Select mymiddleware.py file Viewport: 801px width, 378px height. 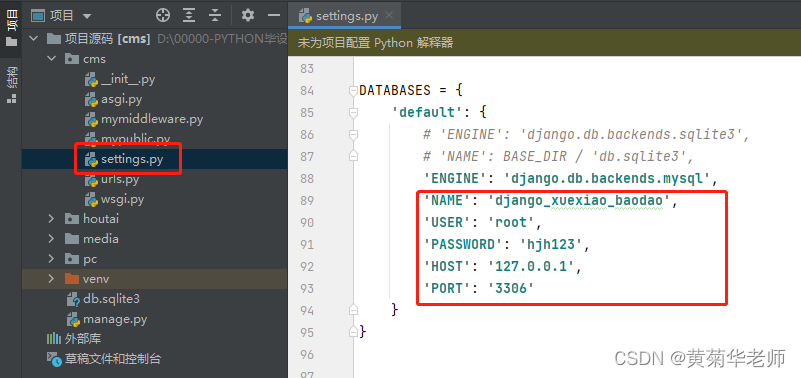point(152,119)
